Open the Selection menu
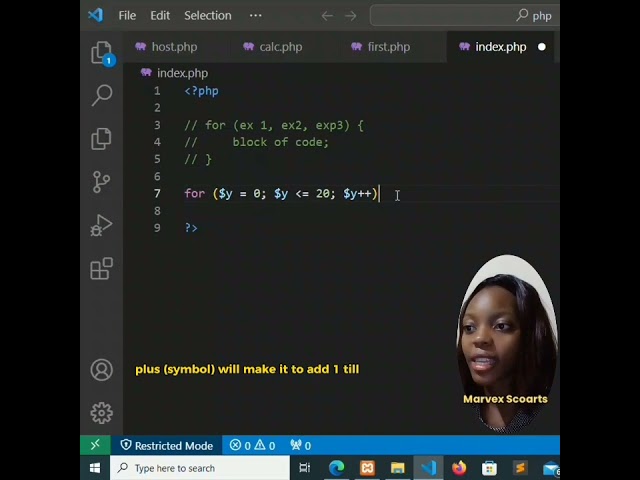The width and height of the screenshot is (640, 480). tap(207, 16)
